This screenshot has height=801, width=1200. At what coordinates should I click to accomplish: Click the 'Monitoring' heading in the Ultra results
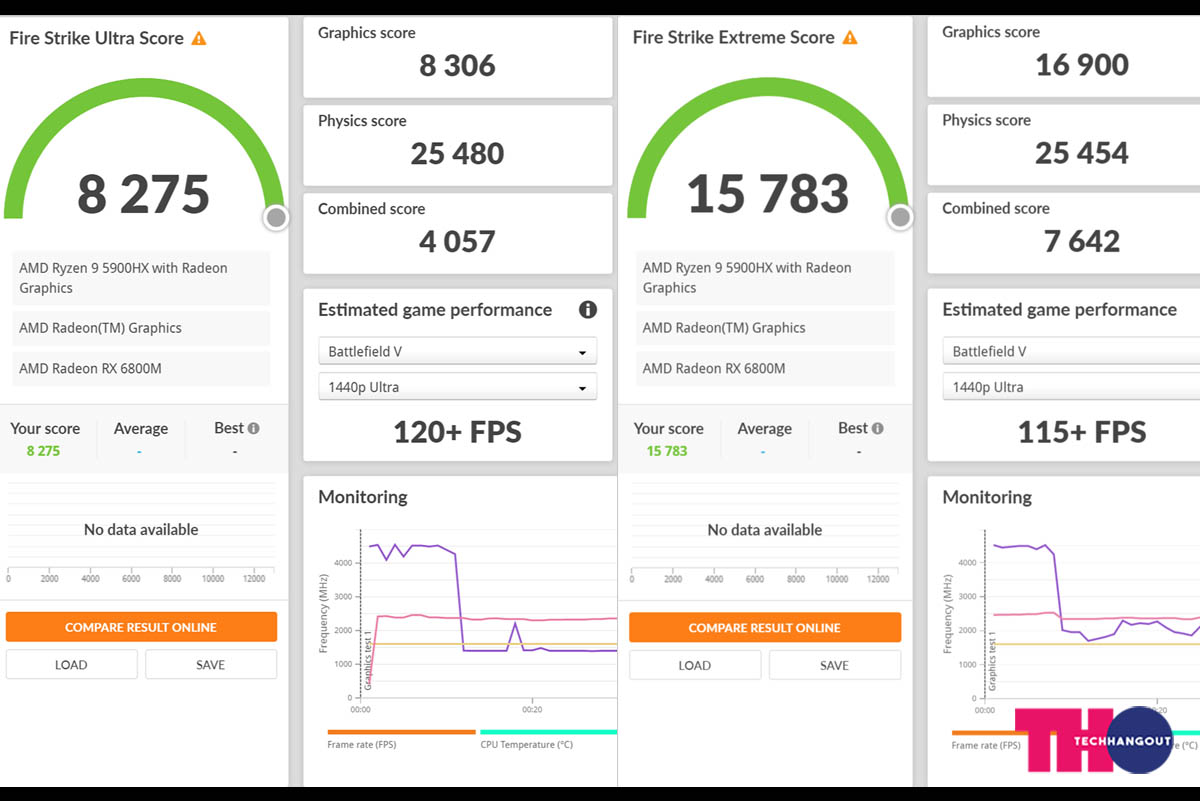pyautogui.click(x=363, y=497)
